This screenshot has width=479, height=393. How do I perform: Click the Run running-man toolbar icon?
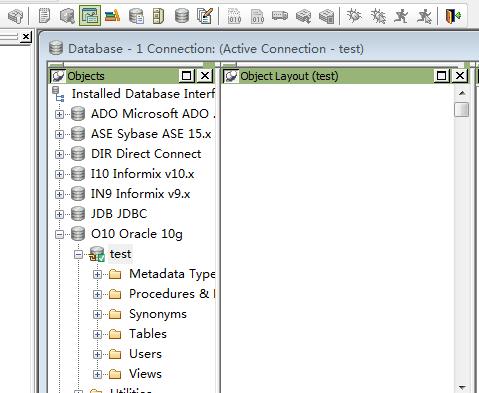401,16
